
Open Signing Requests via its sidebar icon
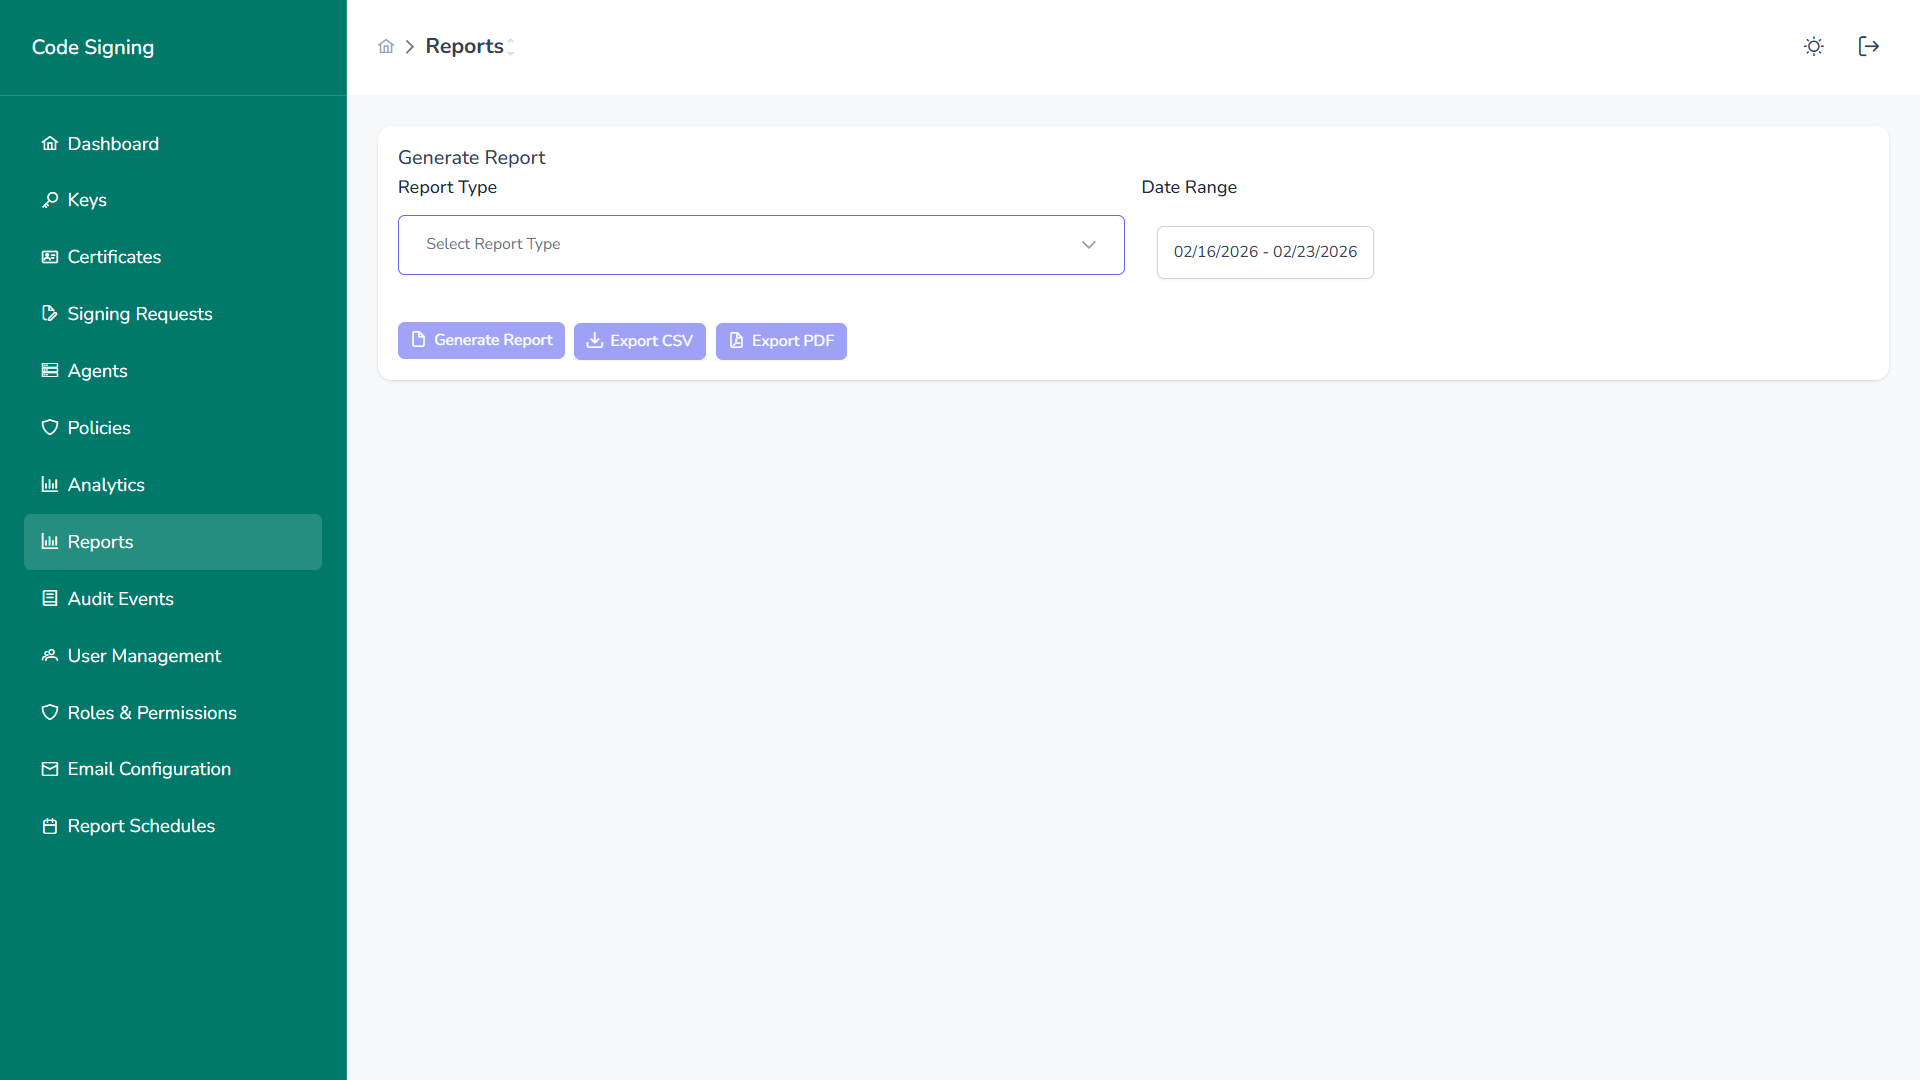pos(49,313)
